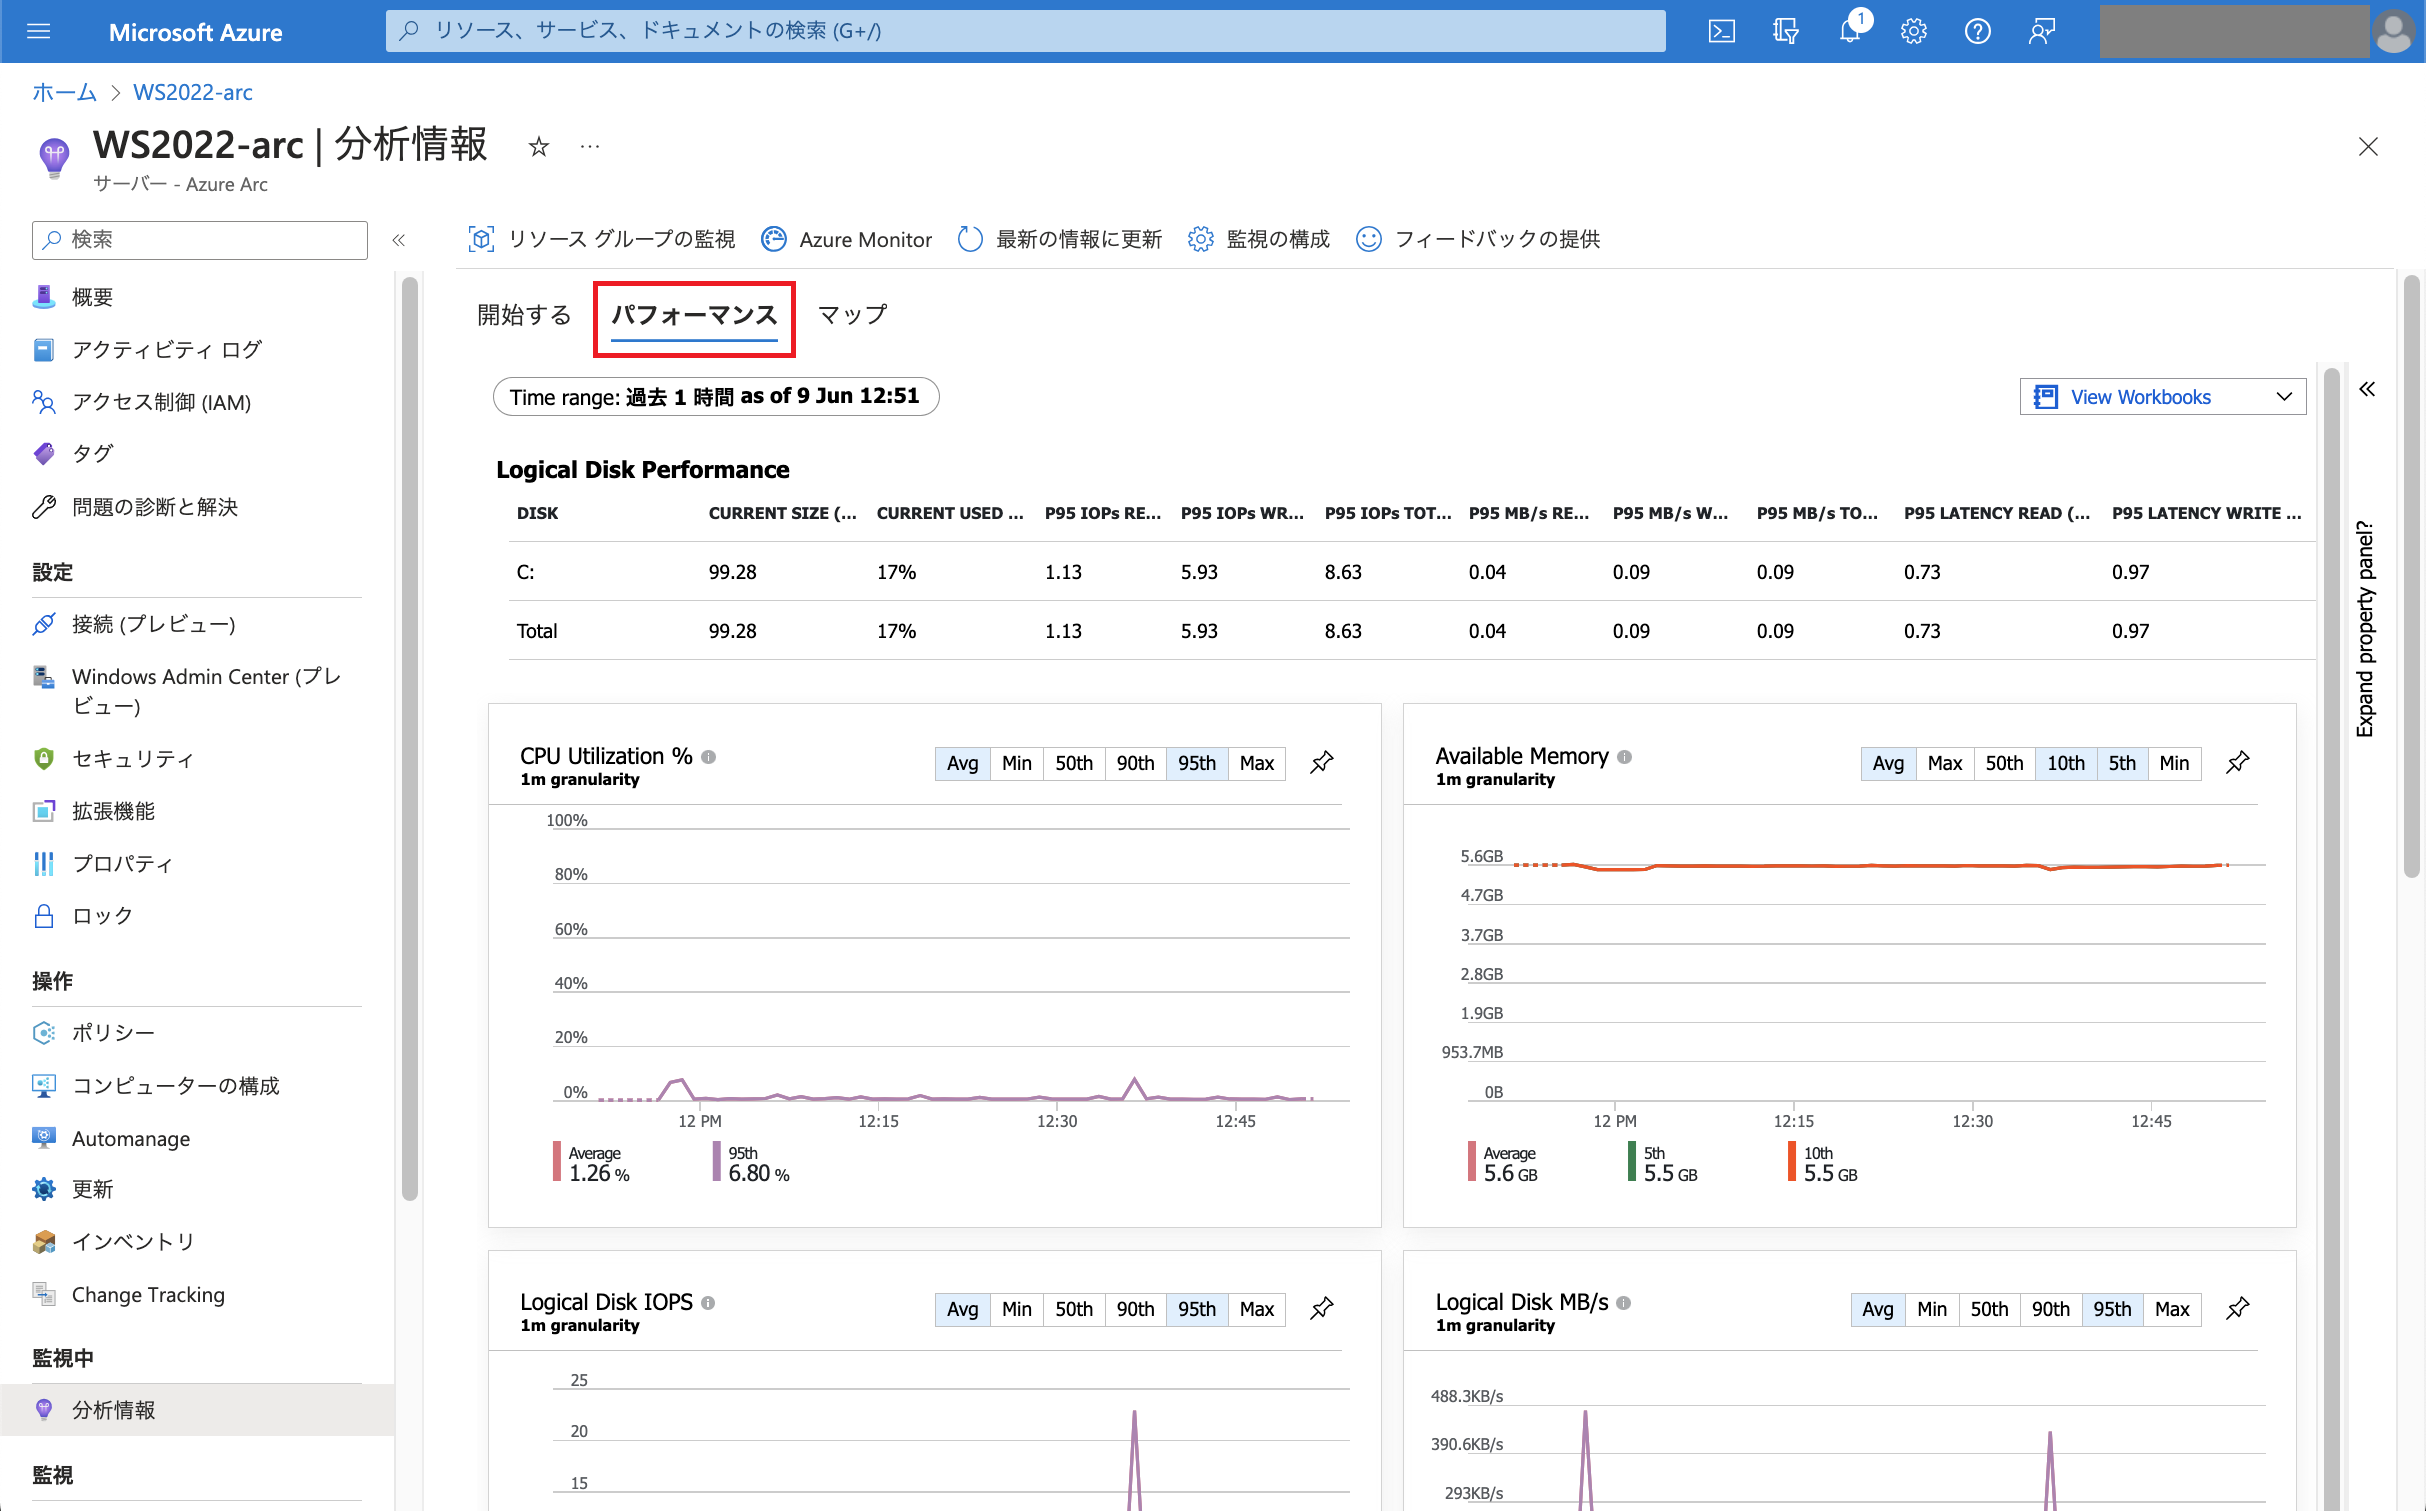
Task: Toggle Min series on CPU Utilization chart
Action: point(1017,763)
